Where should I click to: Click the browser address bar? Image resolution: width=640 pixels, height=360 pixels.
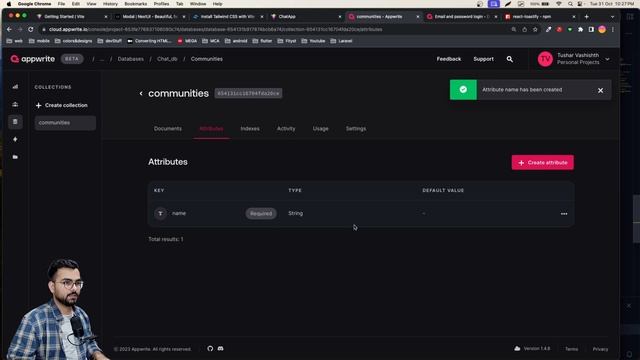click(x=278, y=29)
